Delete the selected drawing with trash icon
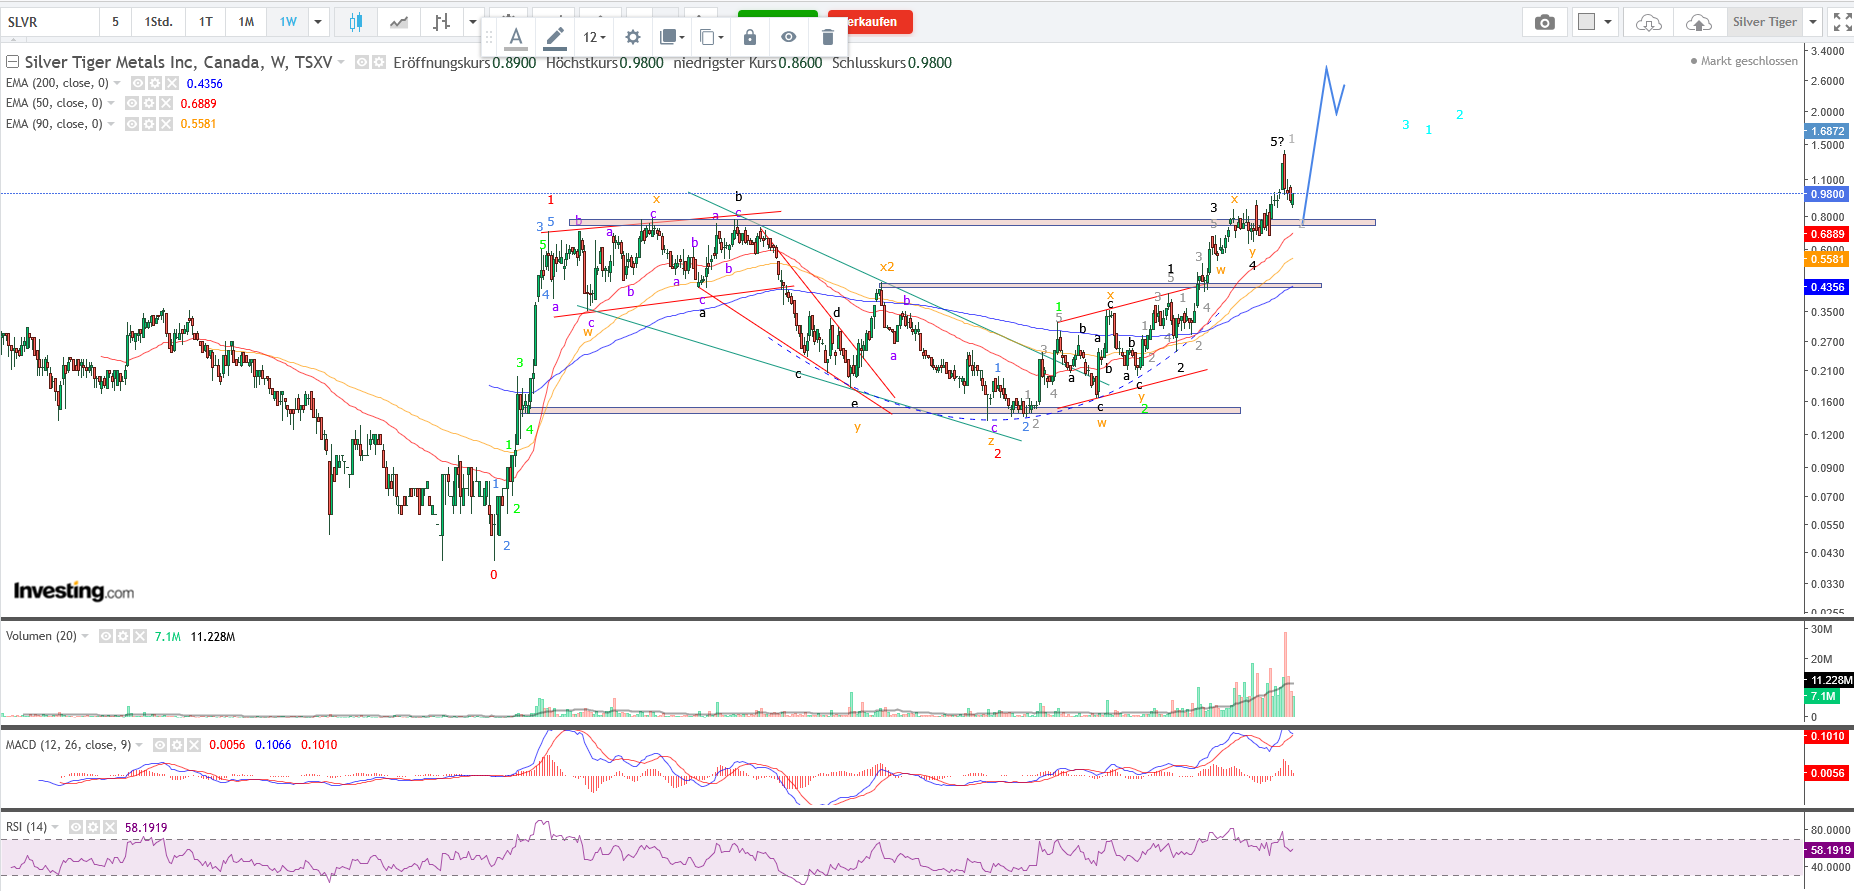Screen dimensions: 1854x891 tap(827, 37)
